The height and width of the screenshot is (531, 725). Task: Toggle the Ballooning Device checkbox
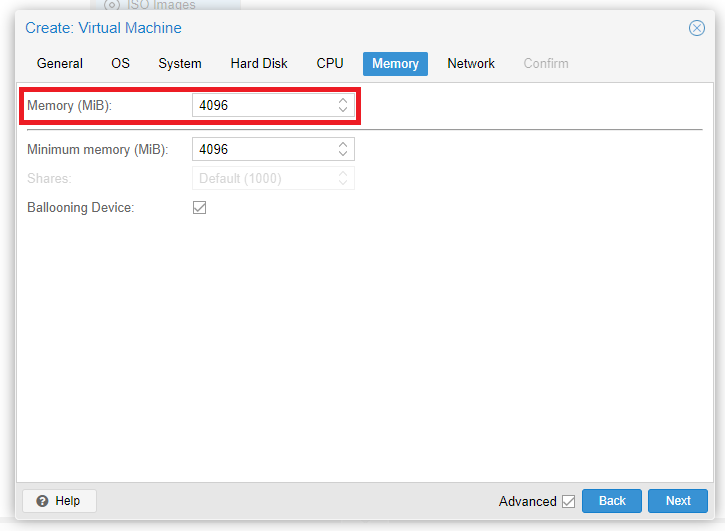199,207
